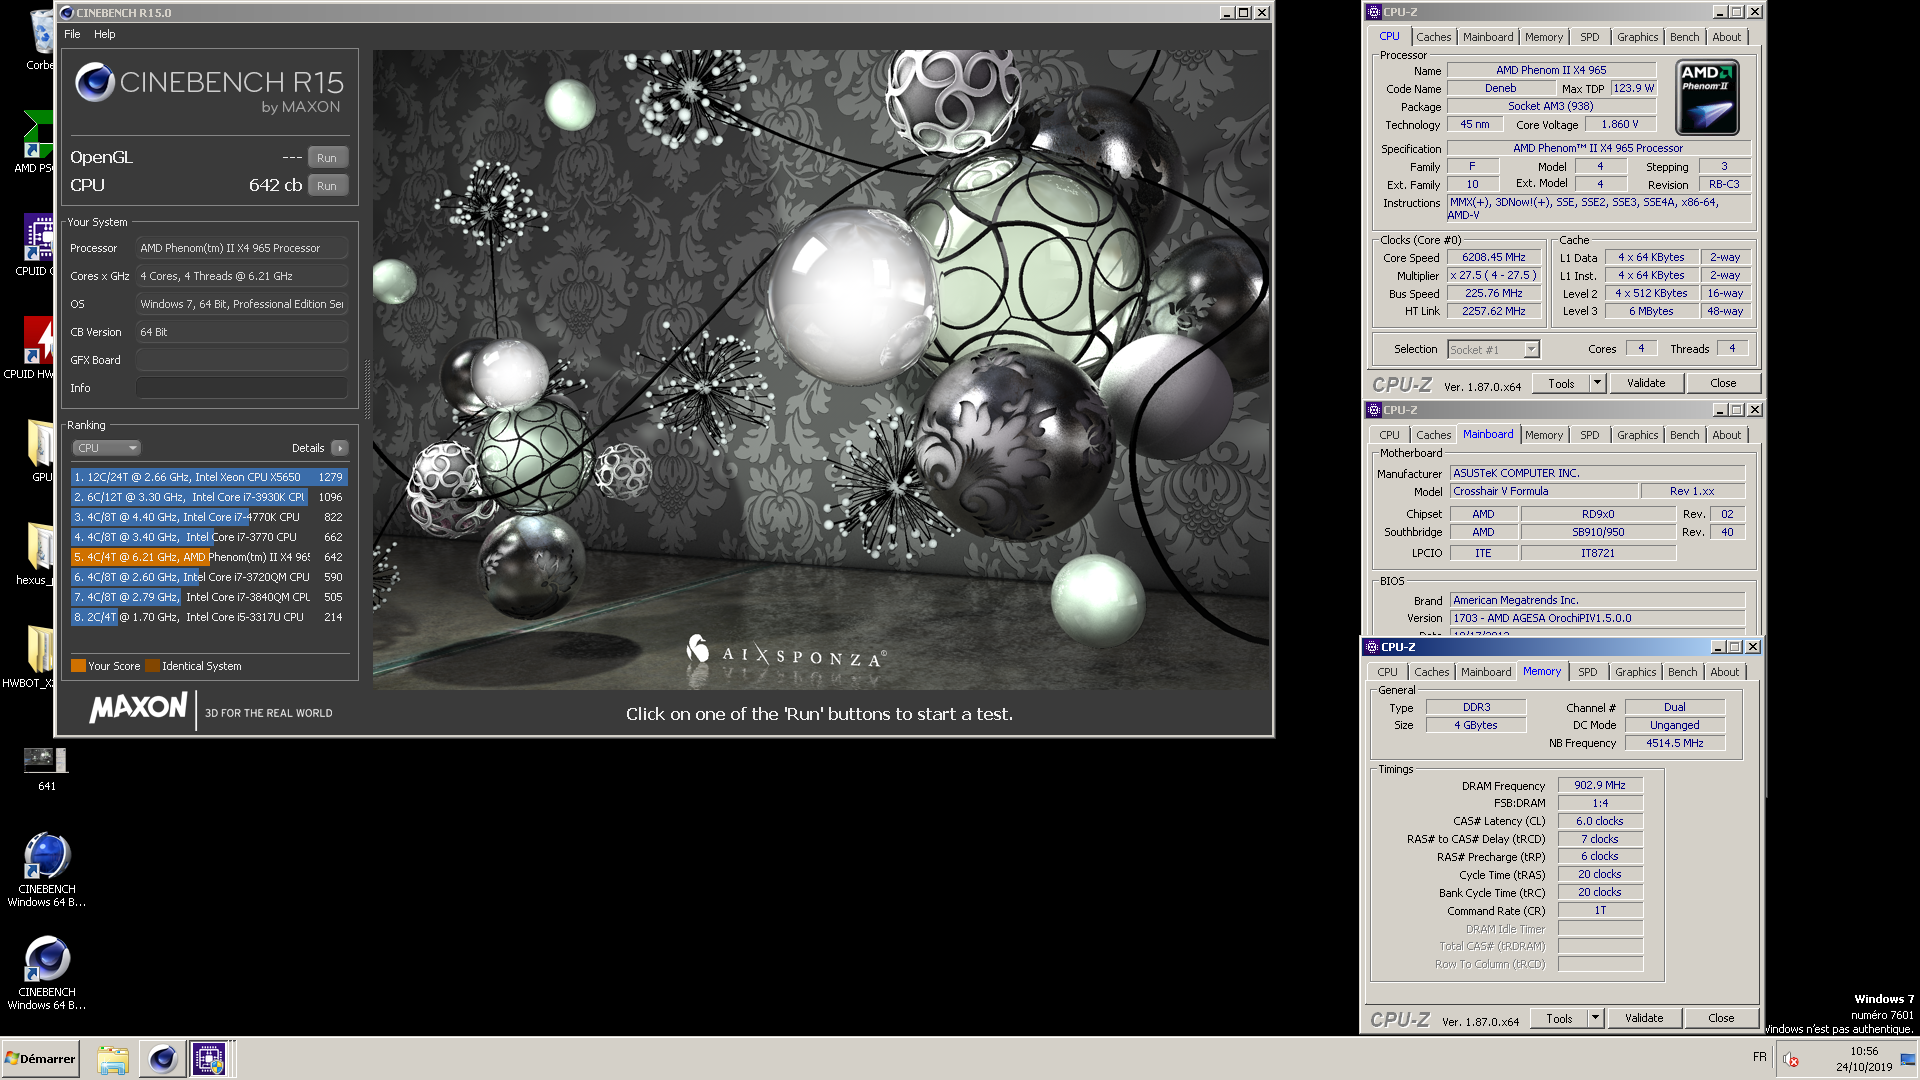The image size is (1920, 1080).
Task: Click the show desktop tray icon
Action: [1908, 1060]
